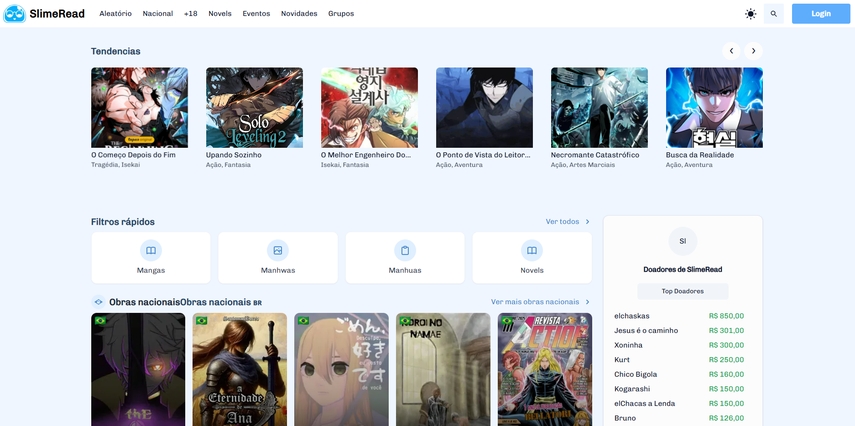Click the Filtros rápidos heading

[x=123, y=222]
